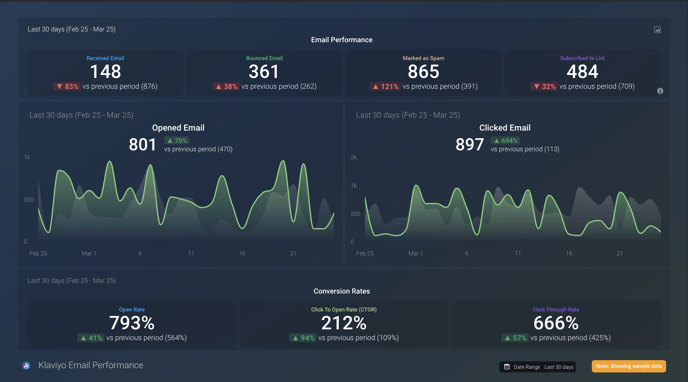Select the Received Email metric card
The height and width of the screenshot is (382, 688).
point(105,73)
